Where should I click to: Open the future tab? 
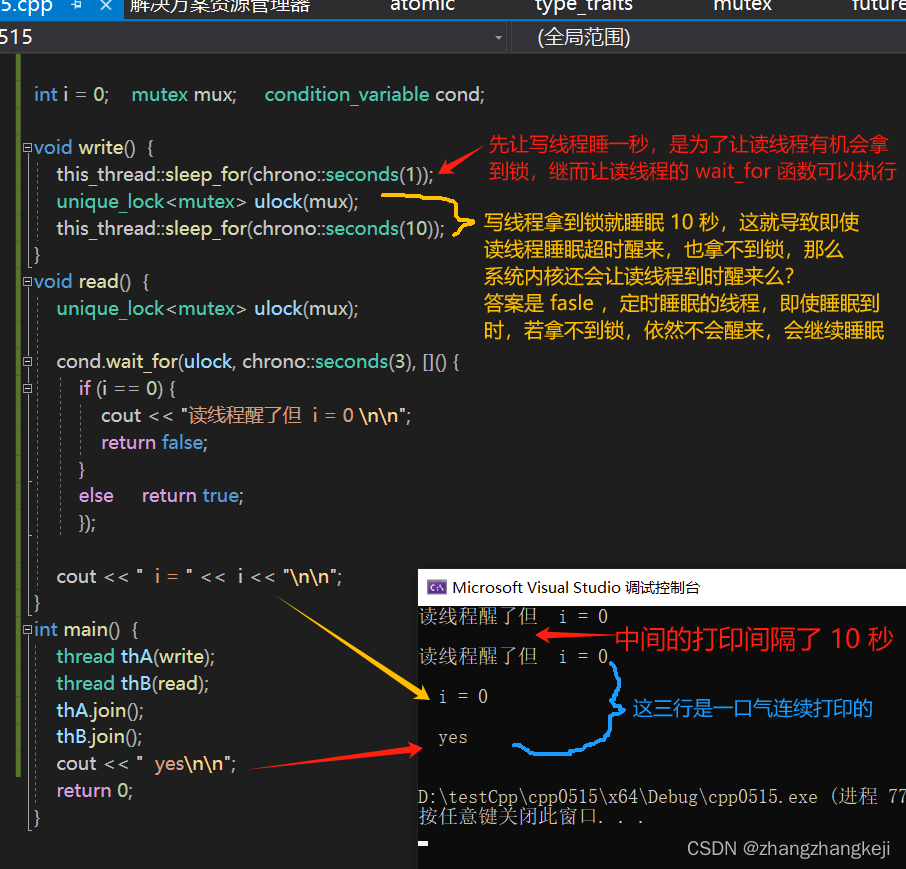tap(878, 5)
